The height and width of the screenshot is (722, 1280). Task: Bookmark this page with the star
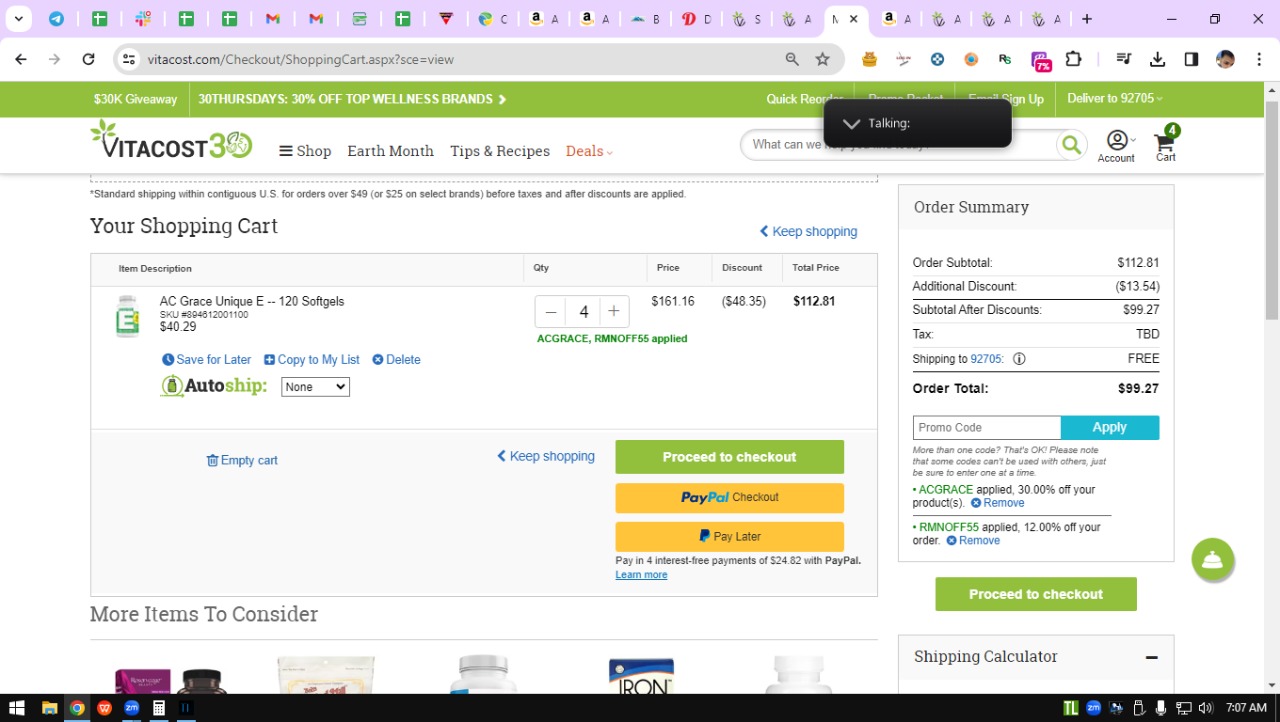click(x=823, y=59)
